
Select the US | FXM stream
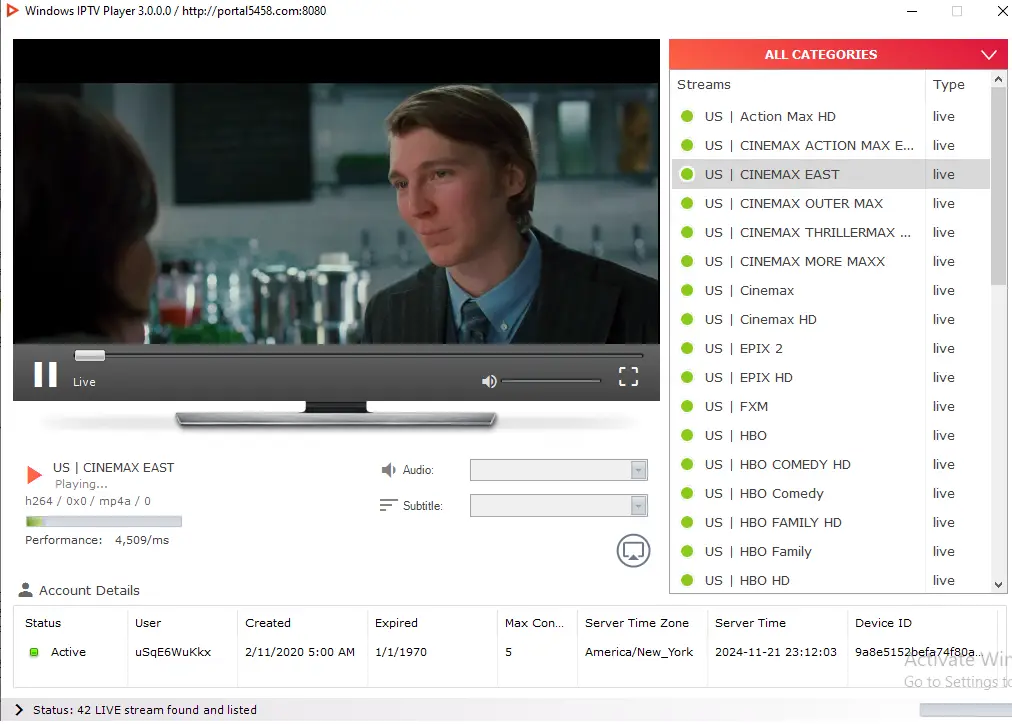pos(830,407)
